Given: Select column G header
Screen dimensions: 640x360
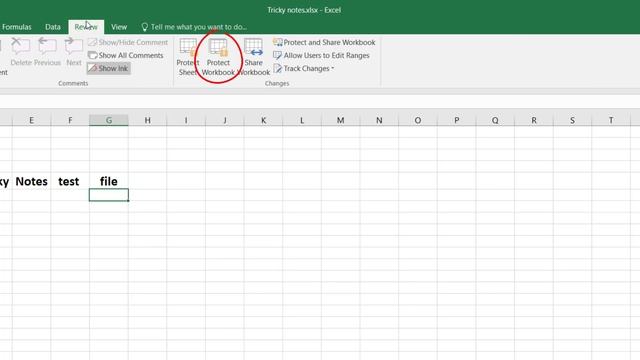Looking at the screenshot, I should click(x=109, y=120).
